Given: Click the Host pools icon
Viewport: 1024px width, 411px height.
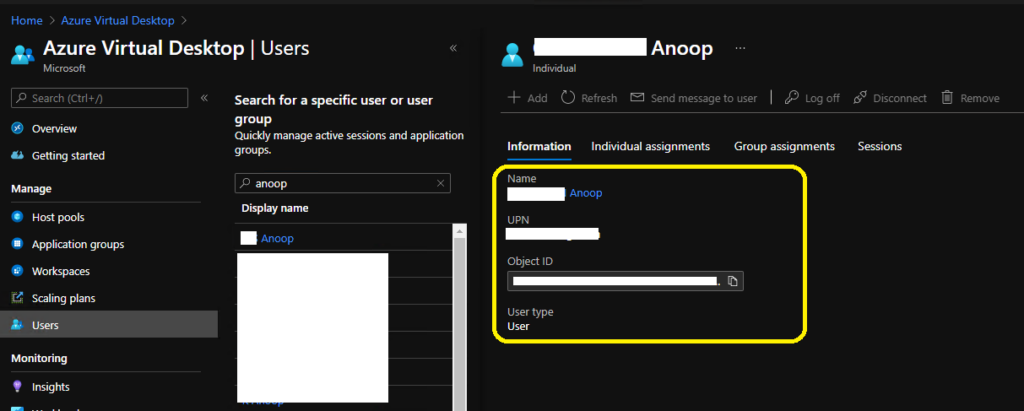Looking at the screenshot, I should 18,217.
